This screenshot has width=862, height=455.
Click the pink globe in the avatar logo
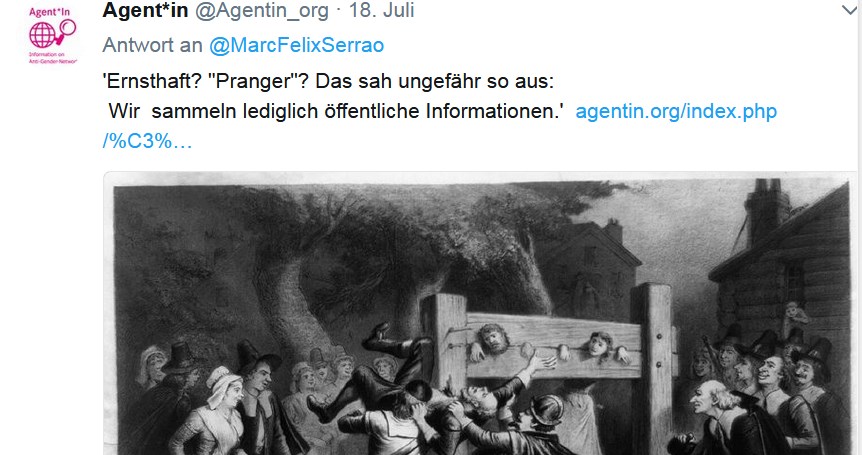[x=42, y=36]
